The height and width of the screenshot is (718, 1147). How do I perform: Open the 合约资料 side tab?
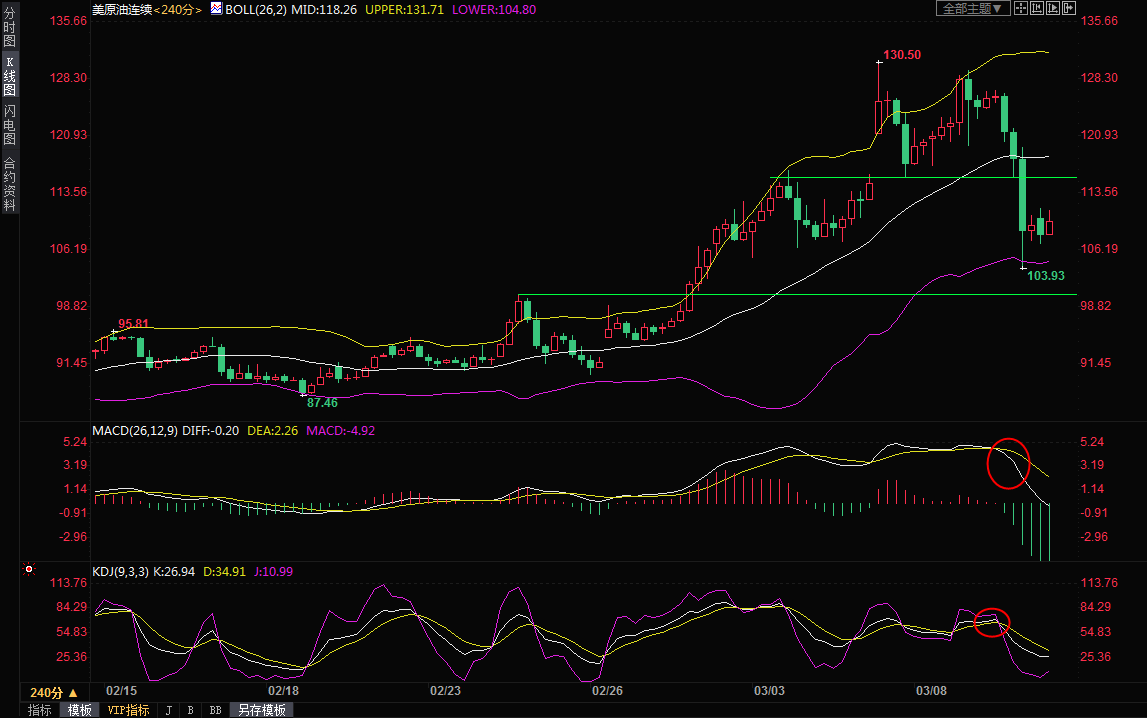(x=9, y=184)
